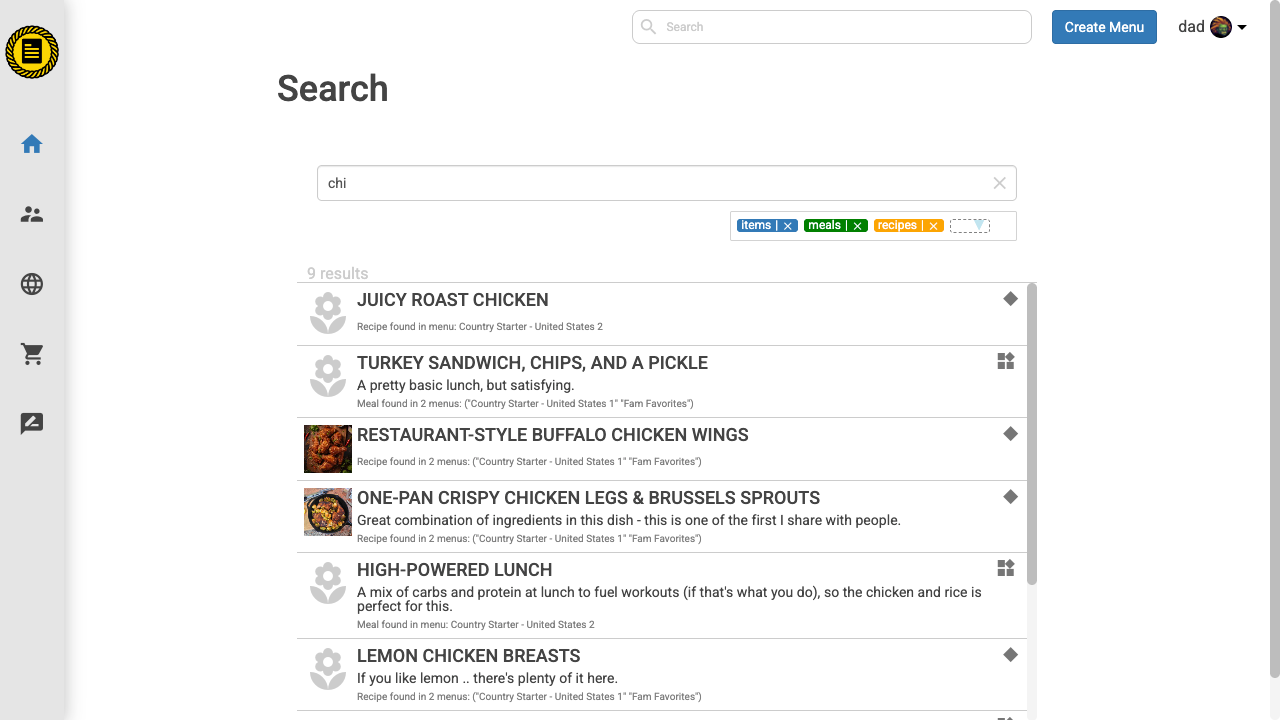Open the shopping cart icon in sidebar
The image size is (1280, 720).
(32, 354)
